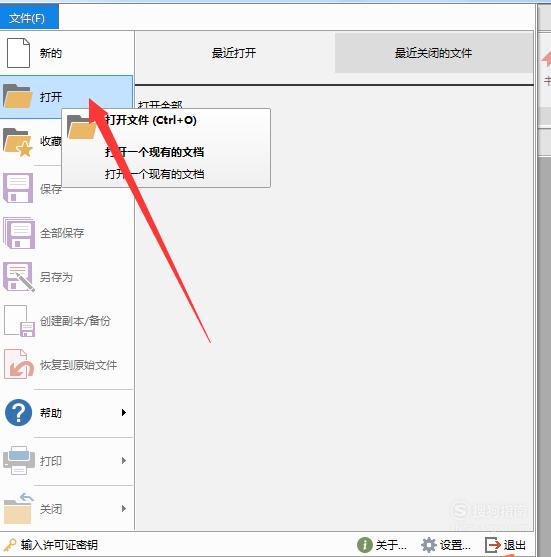This screenshot has height=557, width=551.
Task: Click the 关闭 folder icon
Action: point(18,509)
